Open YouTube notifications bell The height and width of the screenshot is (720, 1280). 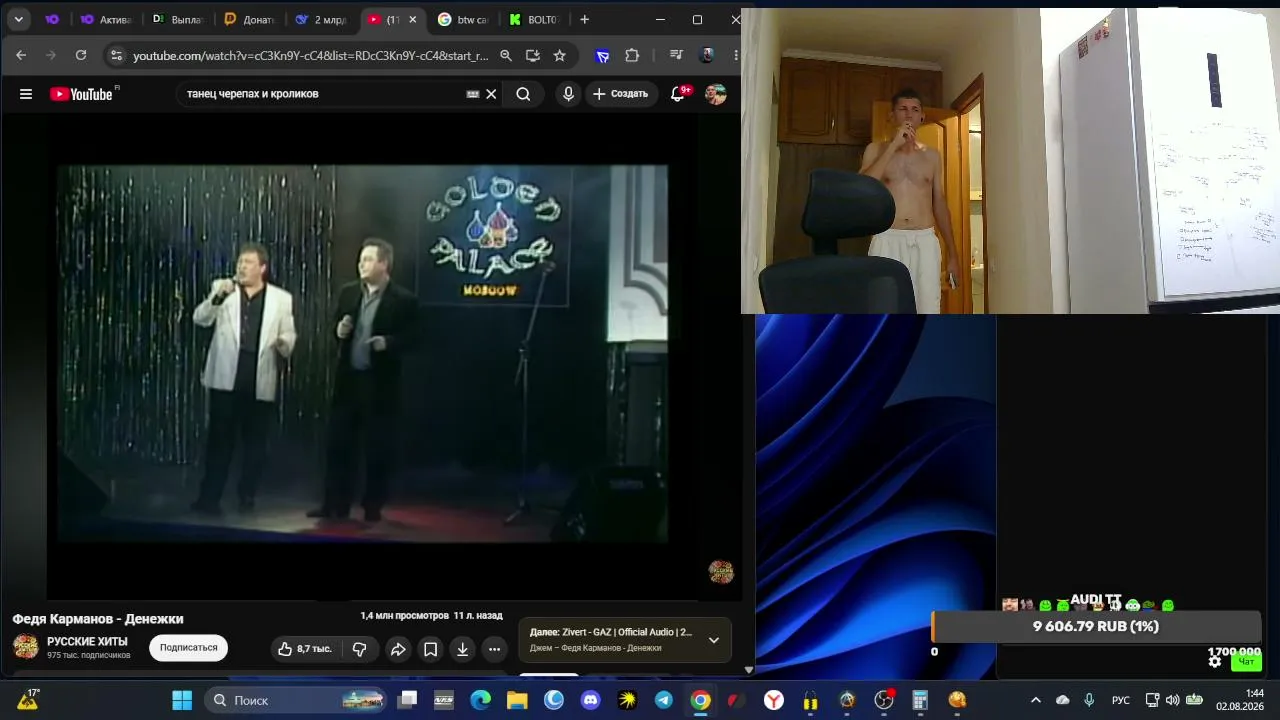(x=678, y=94)
